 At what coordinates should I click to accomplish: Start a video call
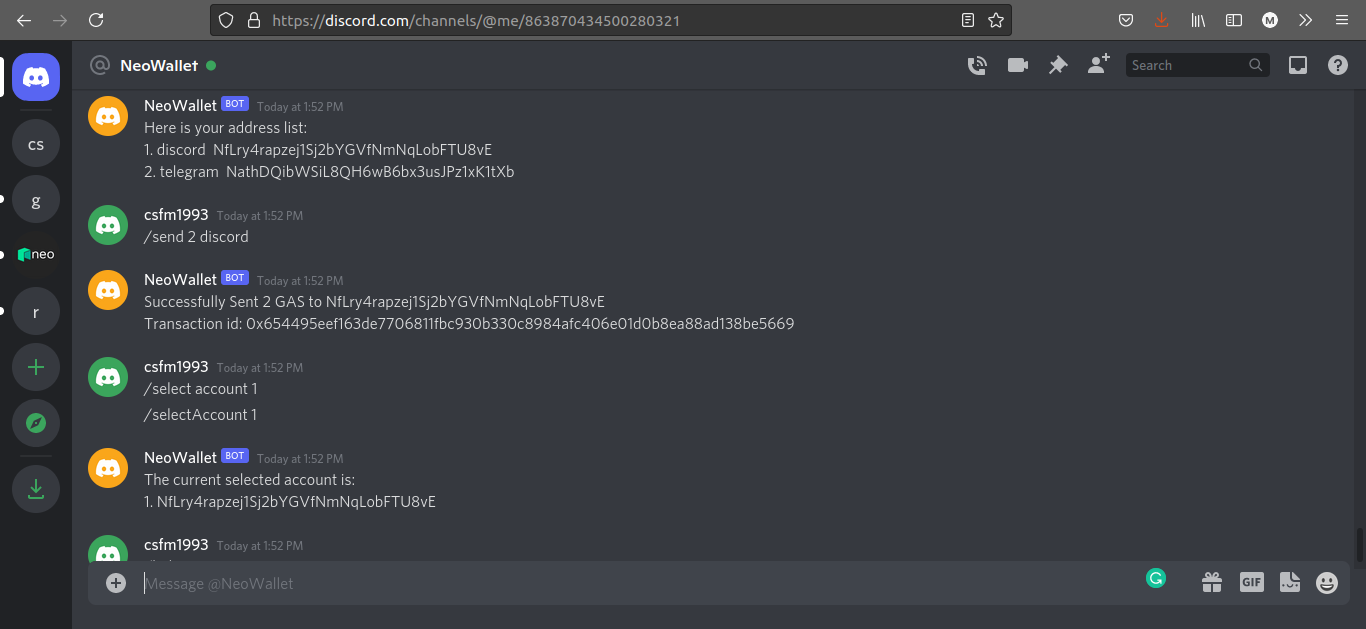(1018, 65)
